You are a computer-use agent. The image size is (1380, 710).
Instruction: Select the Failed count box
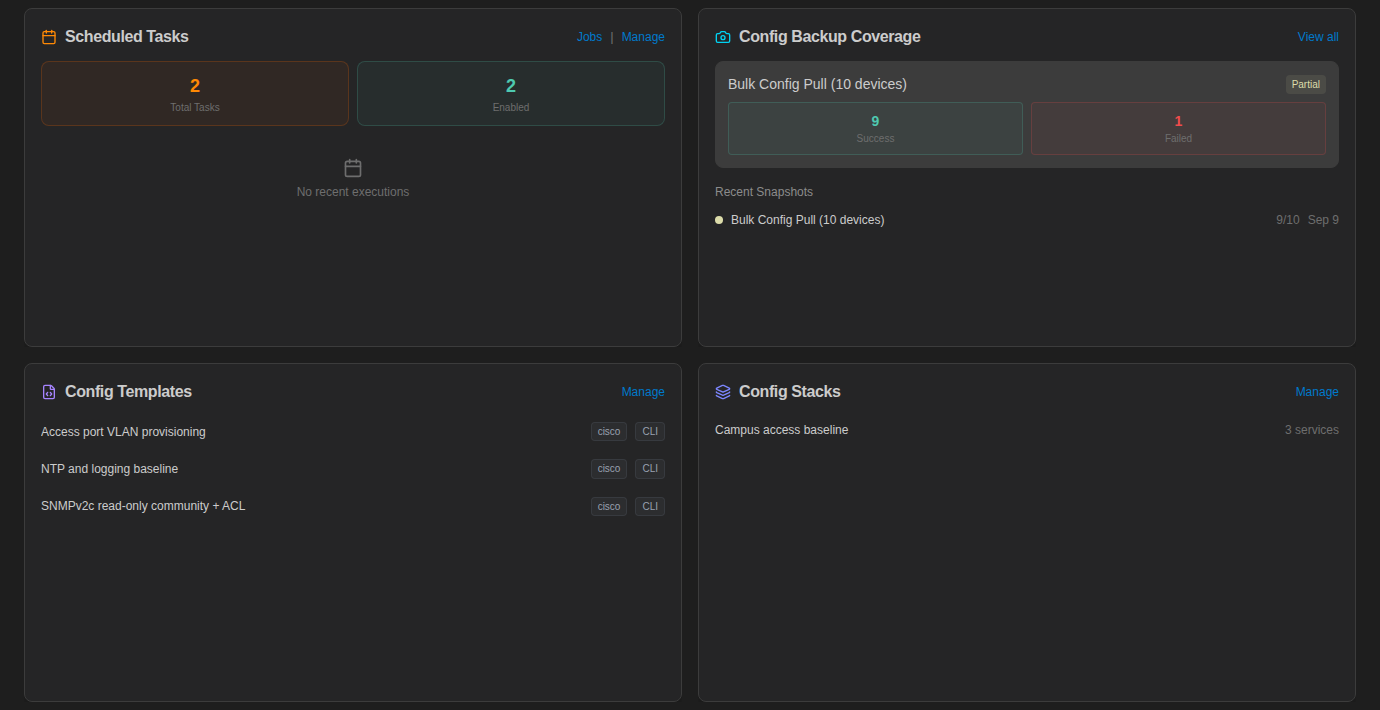[x=1178, y=128]
